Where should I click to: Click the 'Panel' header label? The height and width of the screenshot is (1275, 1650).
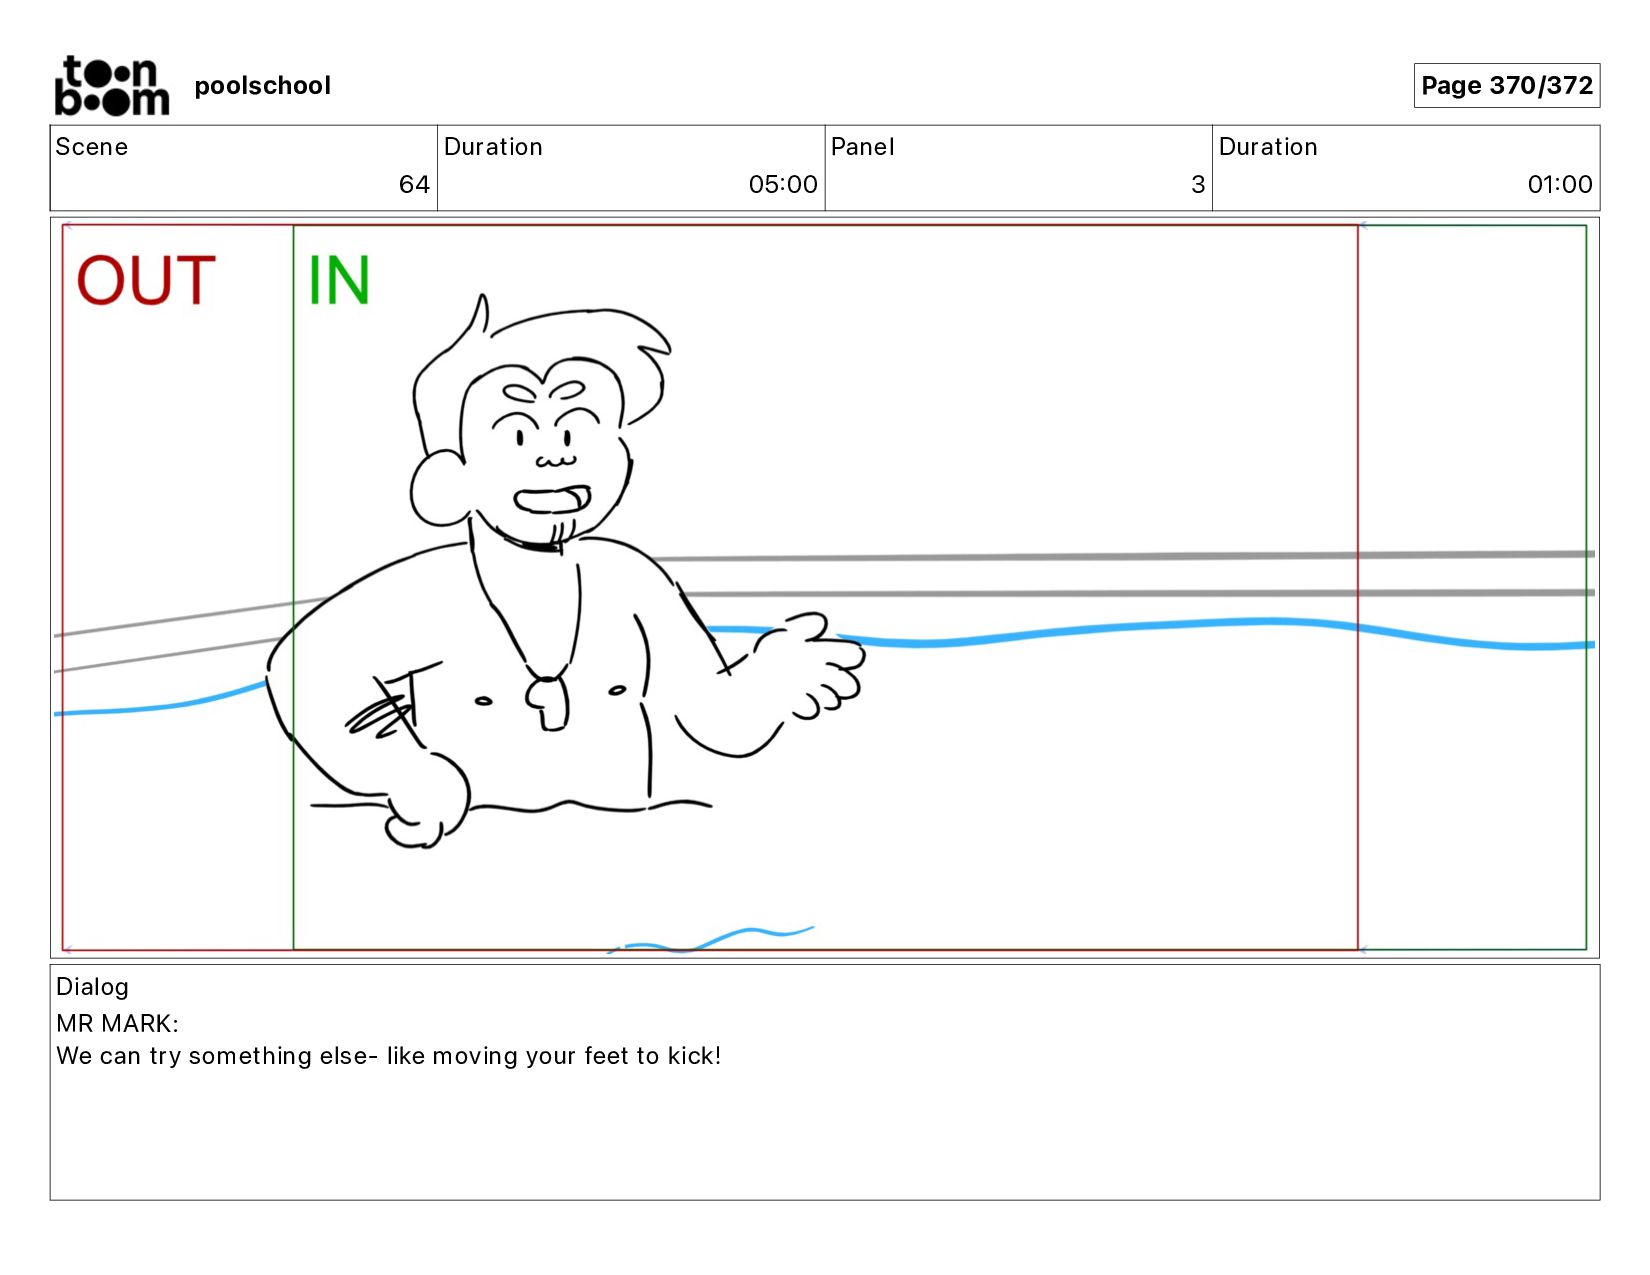point(863,147)
